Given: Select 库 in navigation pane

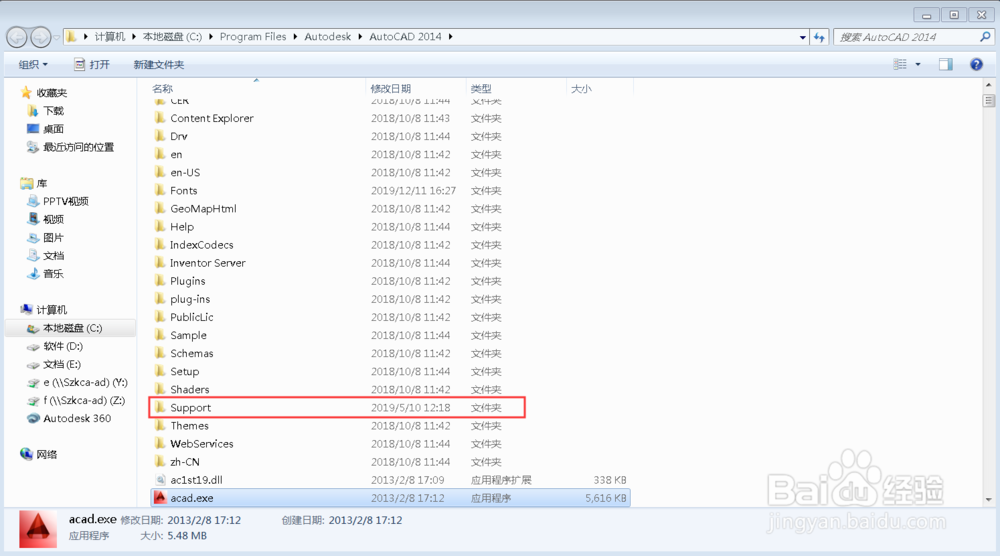Looking at the screenshot, I should [x=42, y=184].
